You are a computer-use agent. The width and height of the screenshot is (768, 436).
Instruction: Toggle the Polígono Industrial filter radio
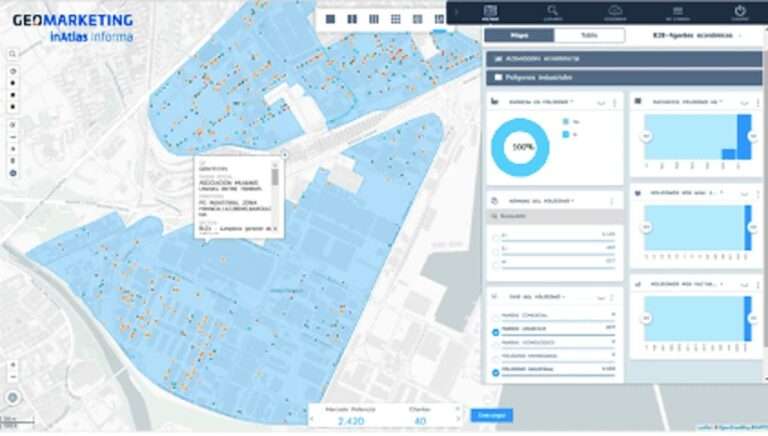point(496,372)
